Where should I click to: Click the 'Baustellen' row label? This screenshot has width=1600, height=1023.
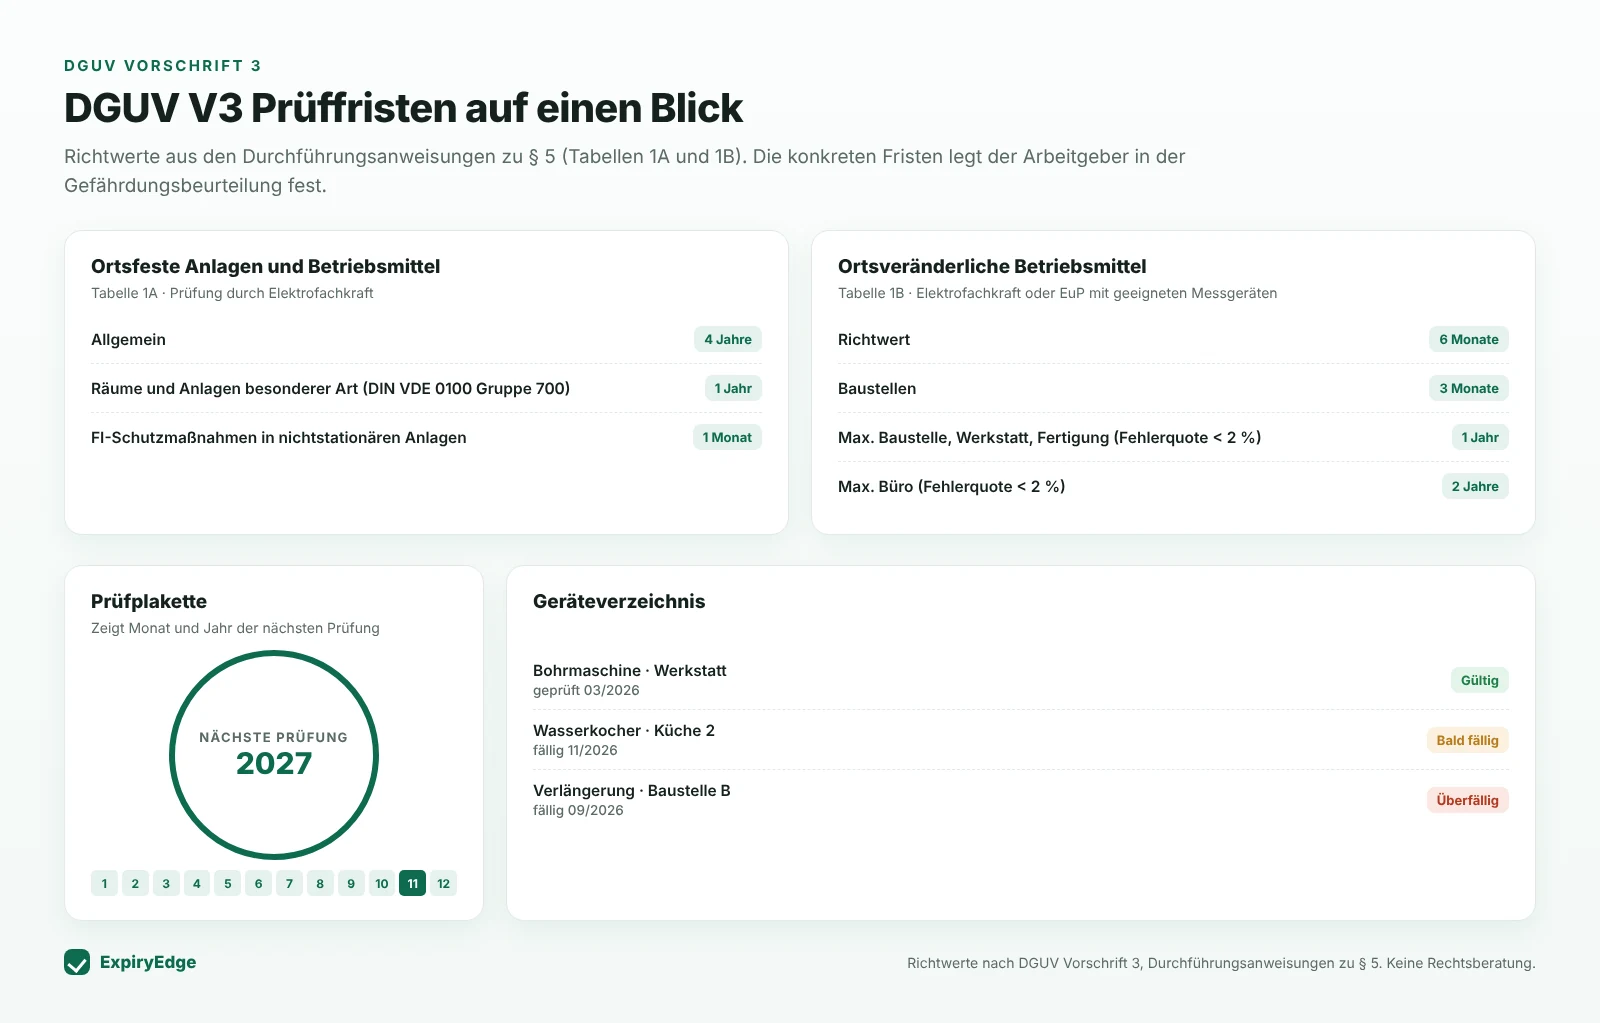[877, 388]
